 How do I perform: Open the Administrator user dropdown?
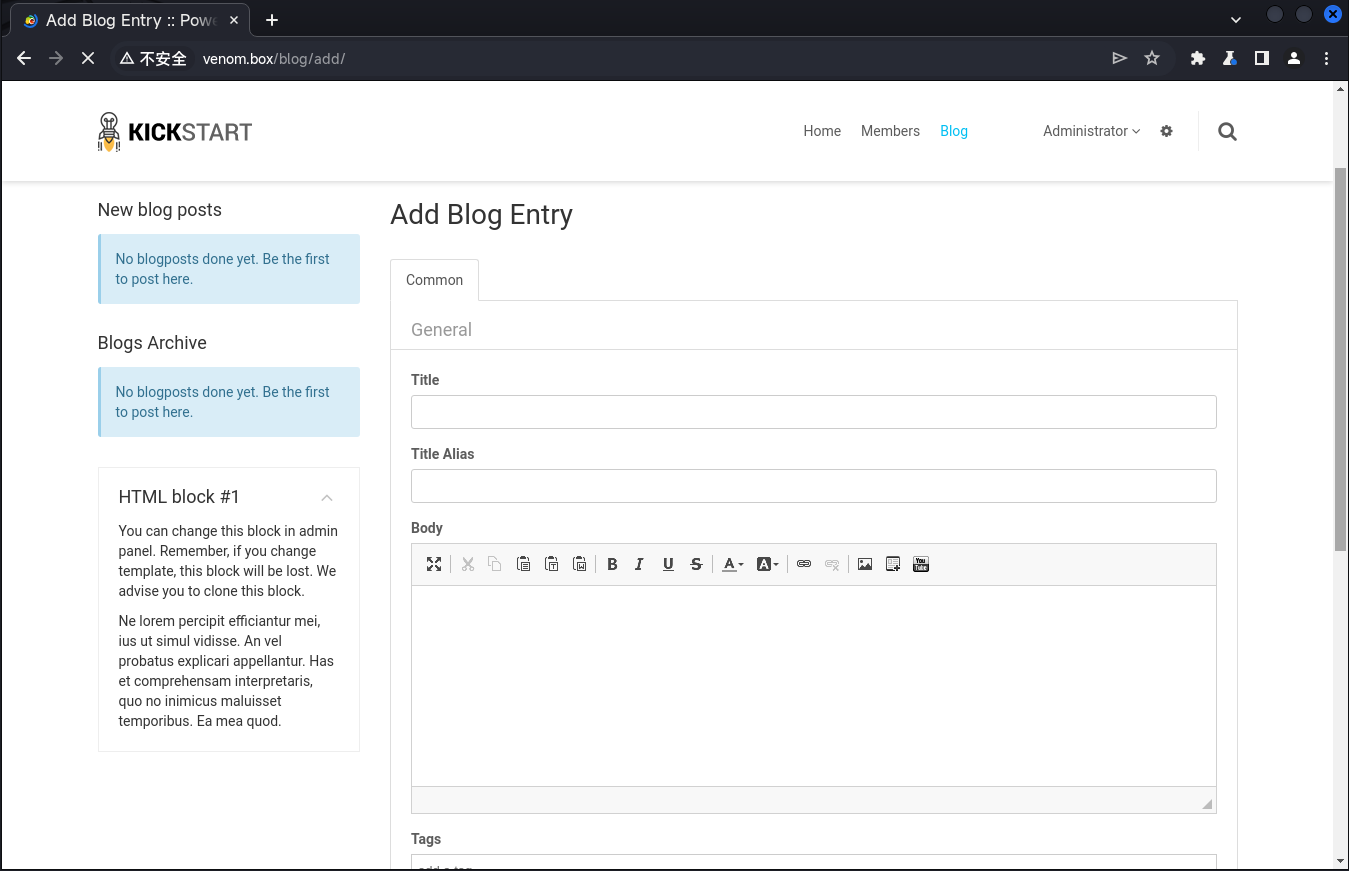coord(1091,131)
